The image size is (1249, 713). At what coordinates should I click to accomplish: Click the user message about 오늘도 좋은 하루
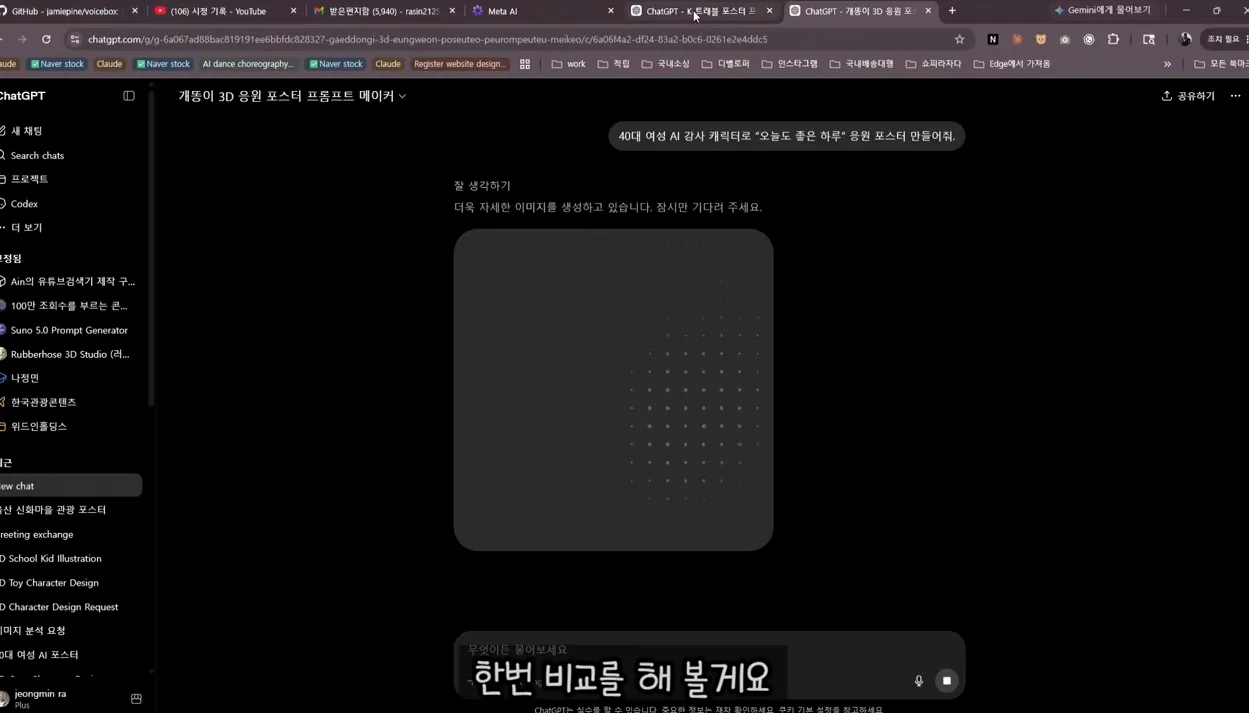(x=786, y=136)
